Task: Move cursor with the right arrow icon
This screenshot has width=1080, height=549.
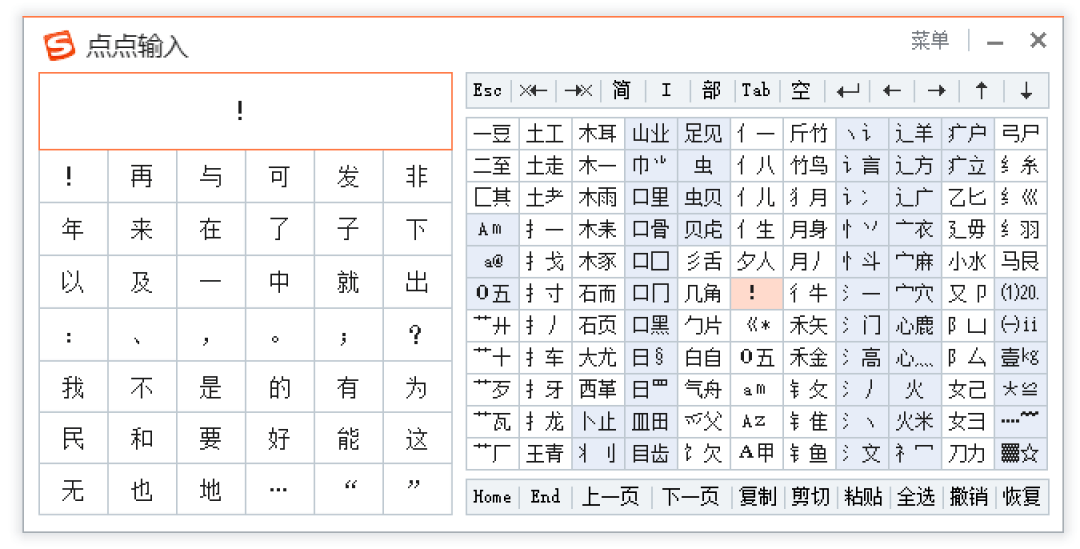Action: (936, 91)
